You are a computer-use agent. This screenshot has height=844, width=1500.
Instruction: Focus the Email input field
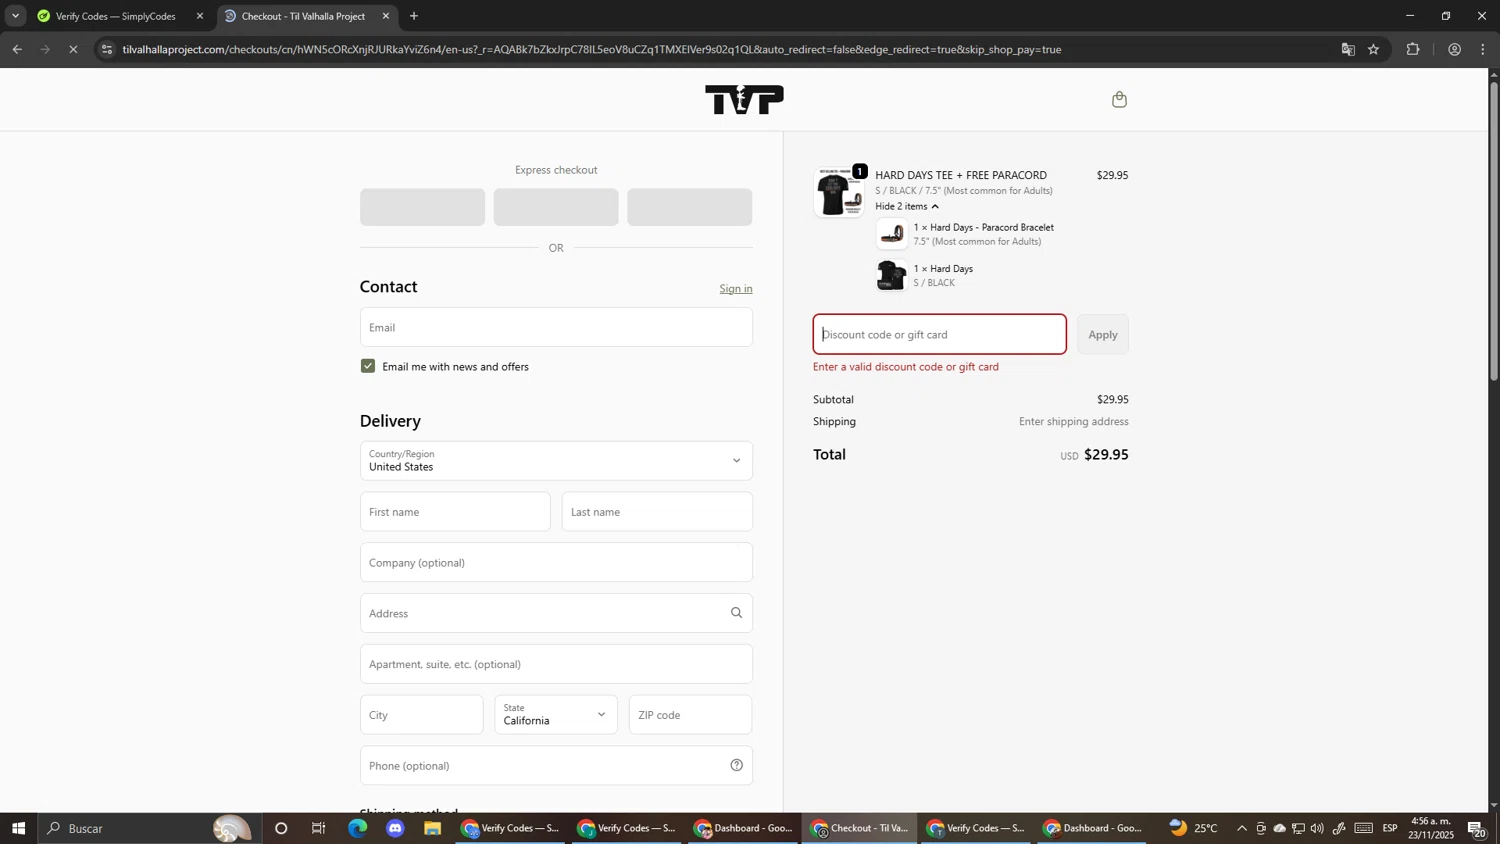[556, 327]
